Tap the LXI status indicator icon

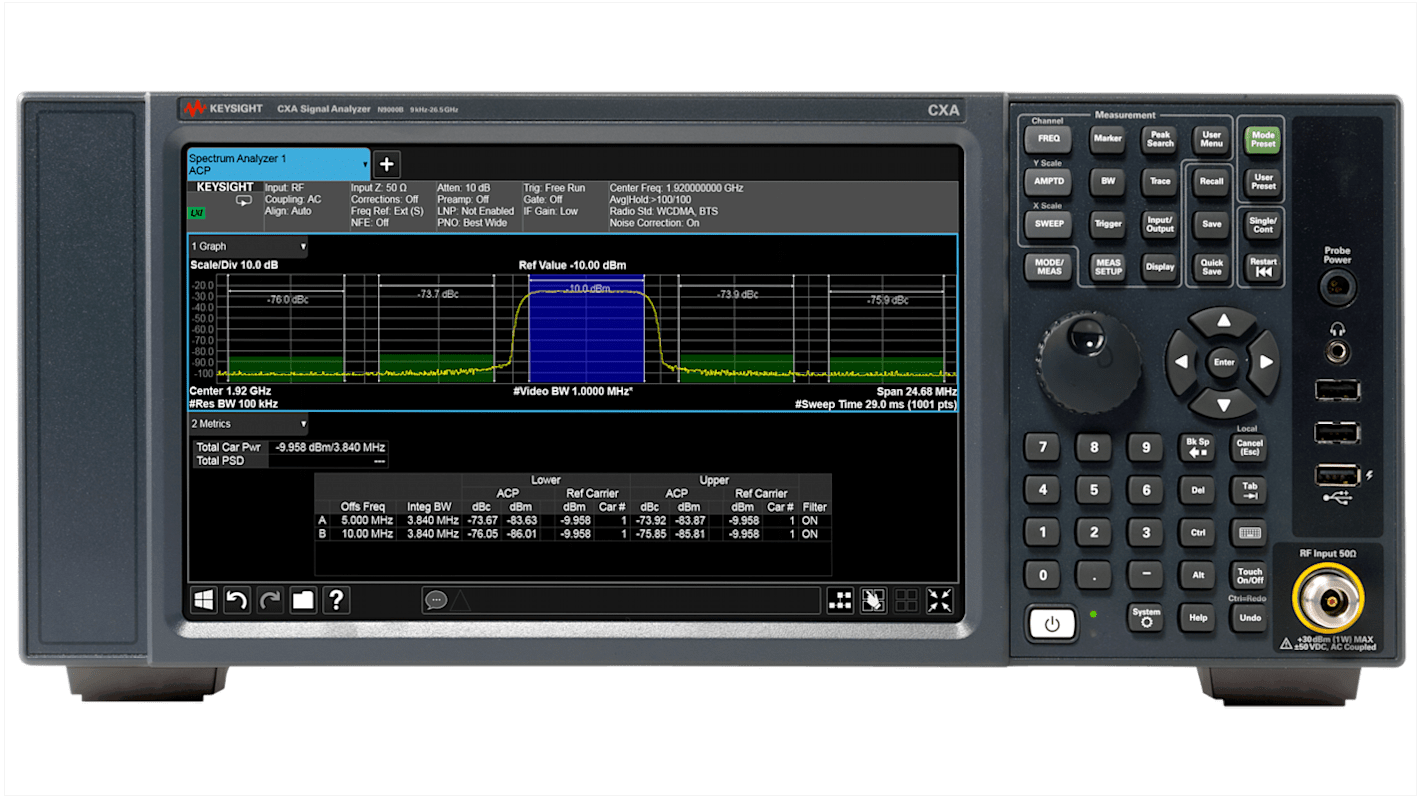click(x=198, y=213)
